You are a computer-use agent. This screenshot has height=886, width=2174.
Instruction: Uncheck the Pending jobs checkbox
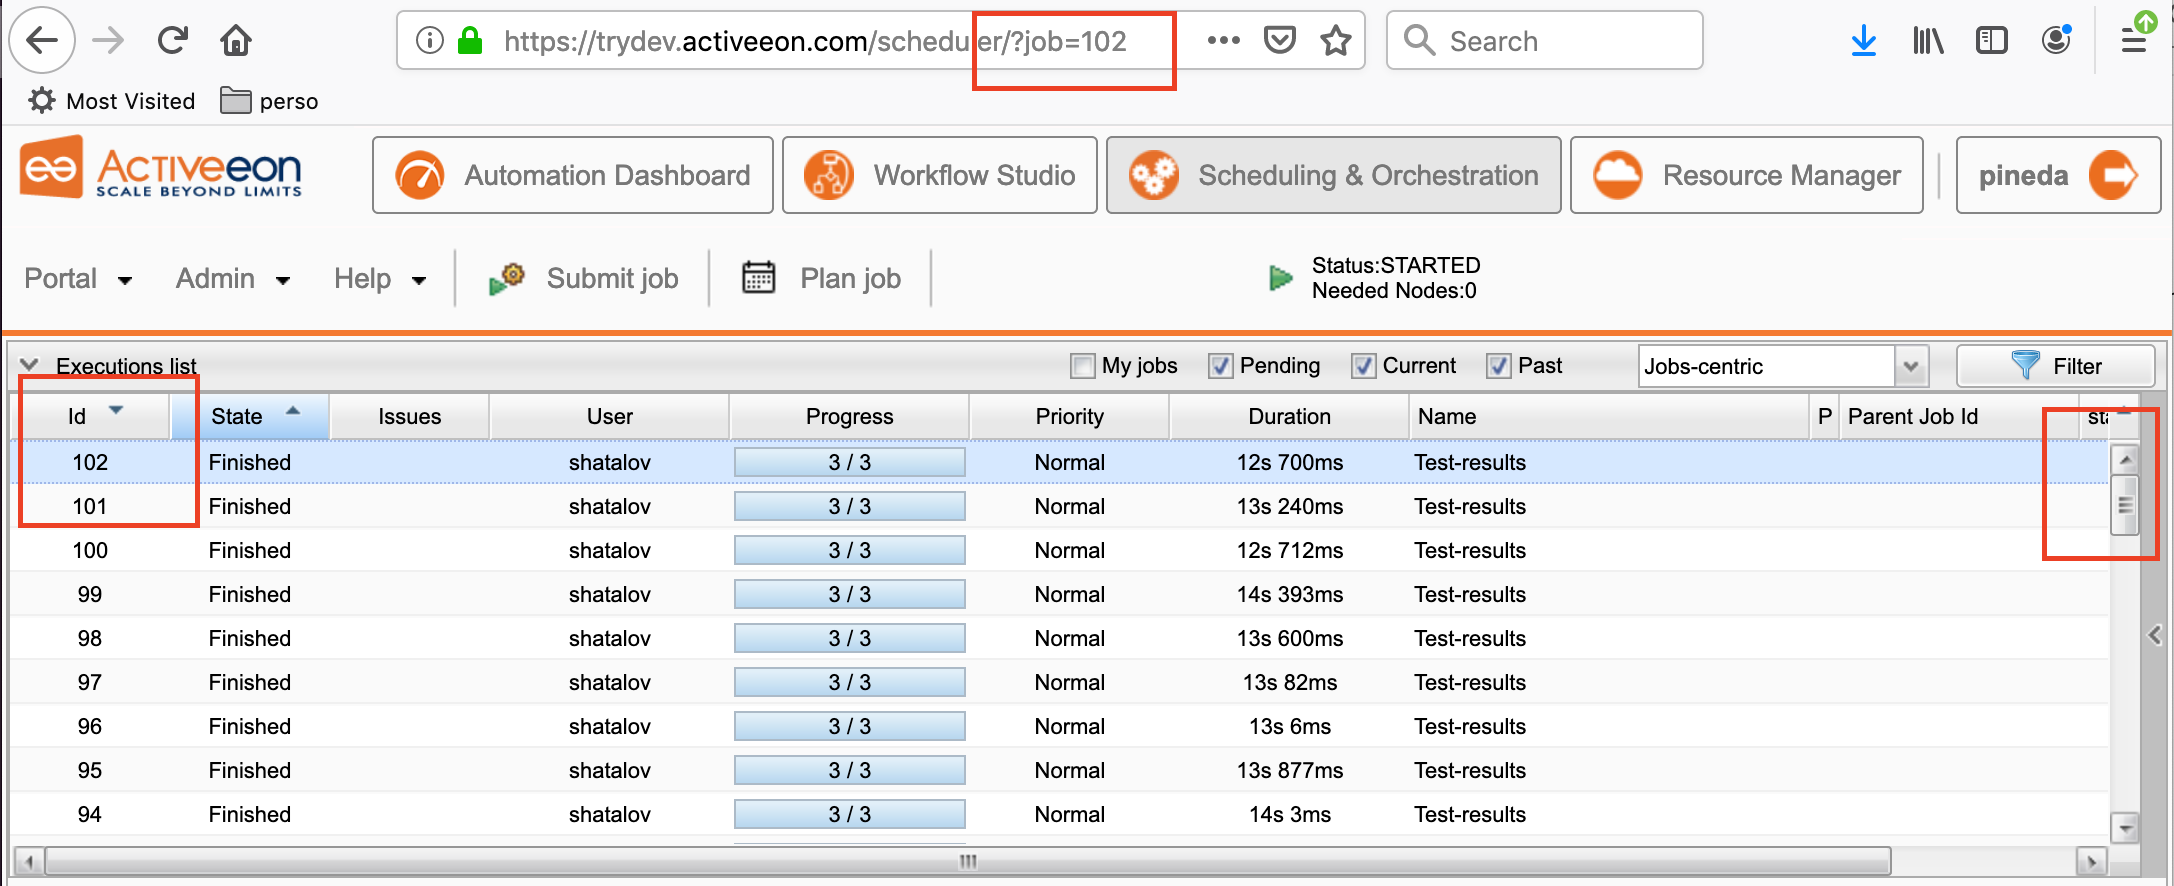click(1220, 366)
